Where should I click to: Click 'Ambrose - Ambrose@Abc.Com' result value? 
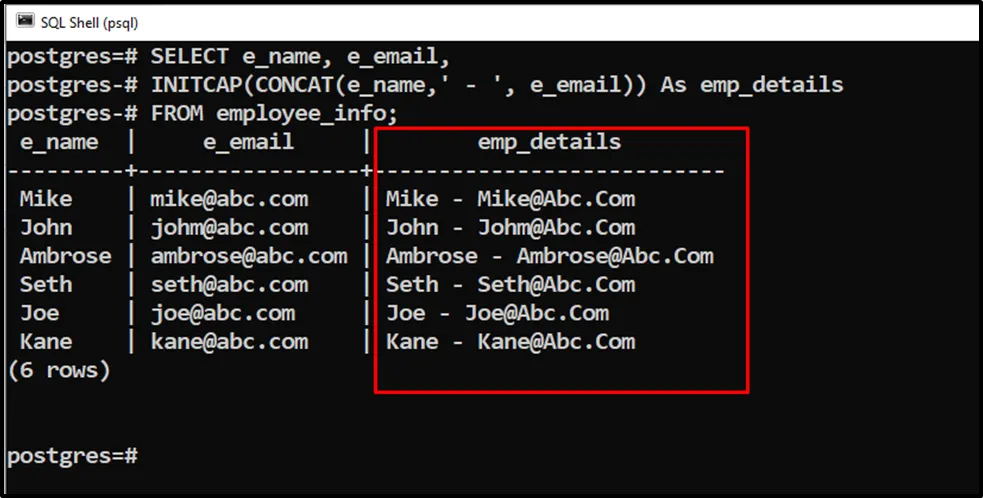click(549, 256)
